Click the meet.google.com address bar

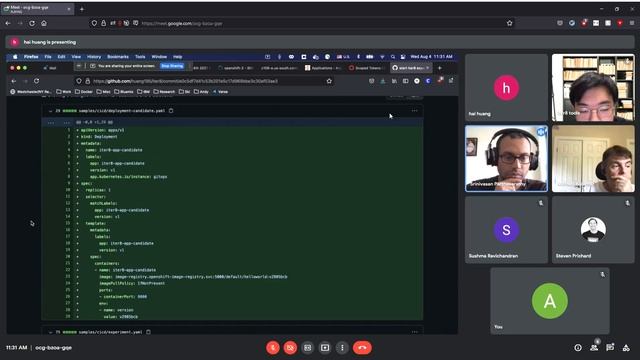point(302,23)
